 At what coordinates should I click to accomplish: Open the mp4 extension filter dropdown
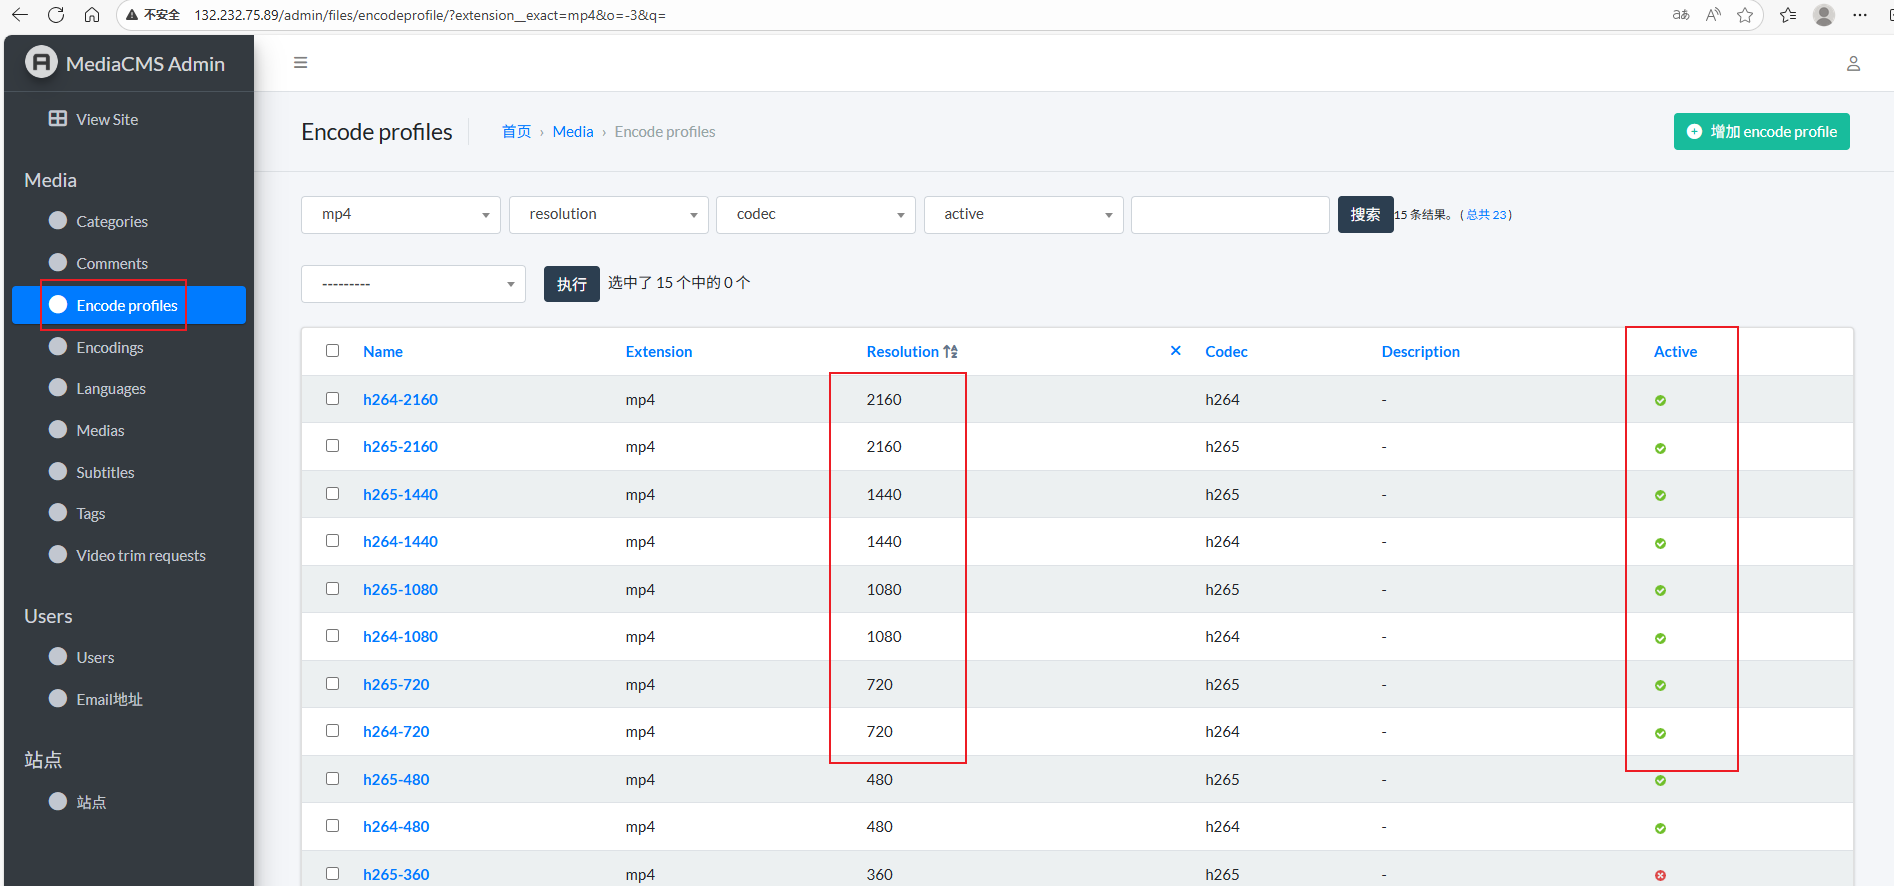[x=401, y=214]
